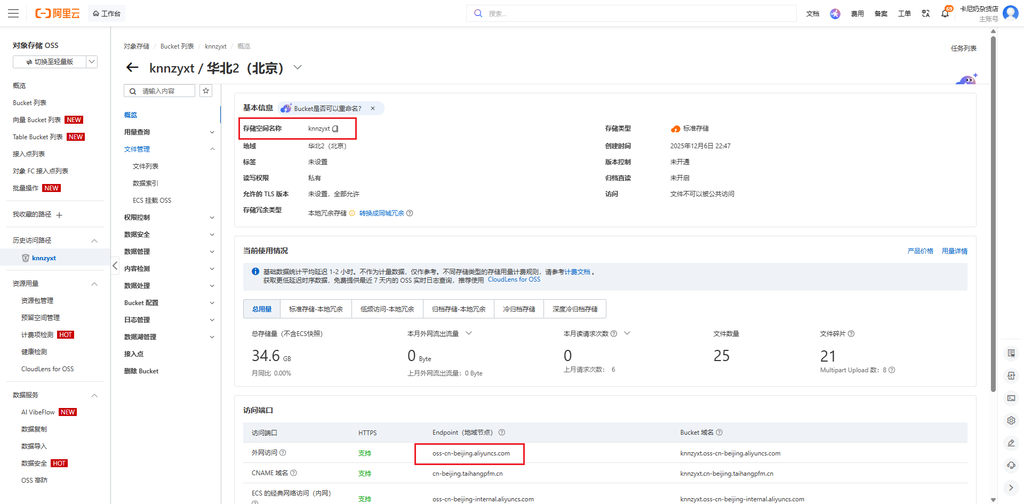Go back with the left arrow
This screenshot has height=504, width=1024.
133,67
